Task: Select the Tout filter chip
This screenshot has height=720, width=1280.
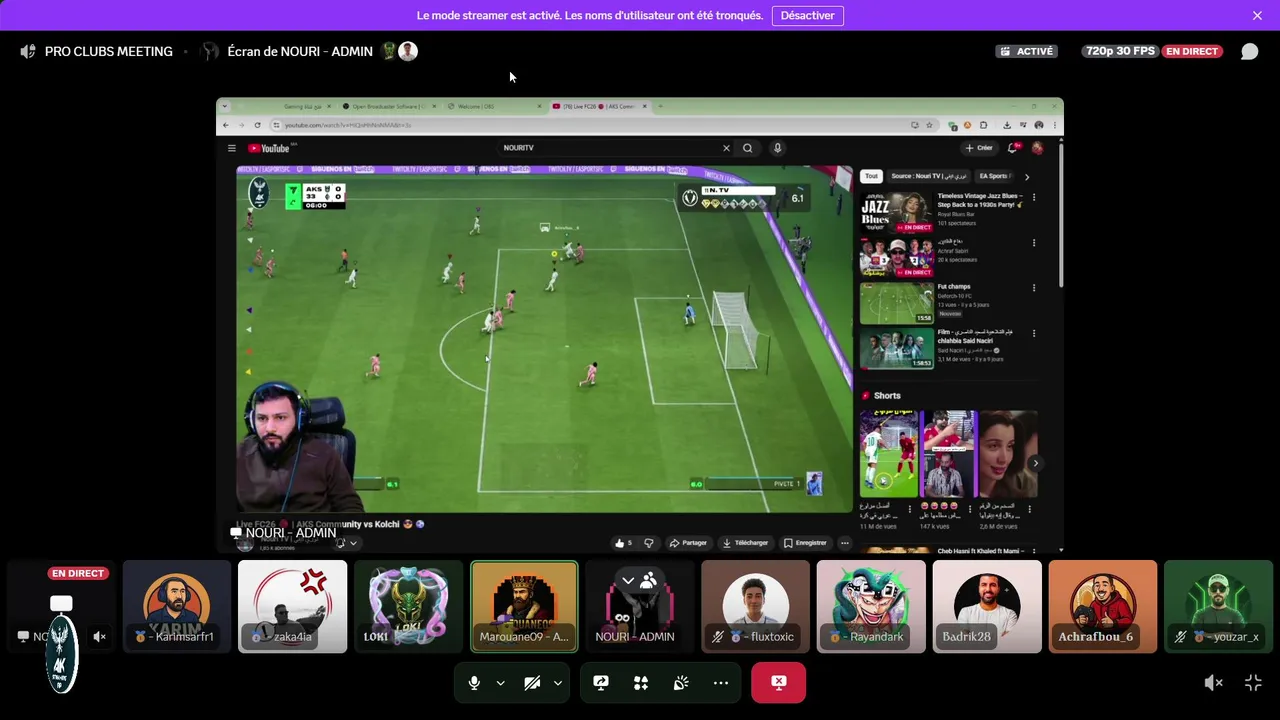Action: point(871,176)
